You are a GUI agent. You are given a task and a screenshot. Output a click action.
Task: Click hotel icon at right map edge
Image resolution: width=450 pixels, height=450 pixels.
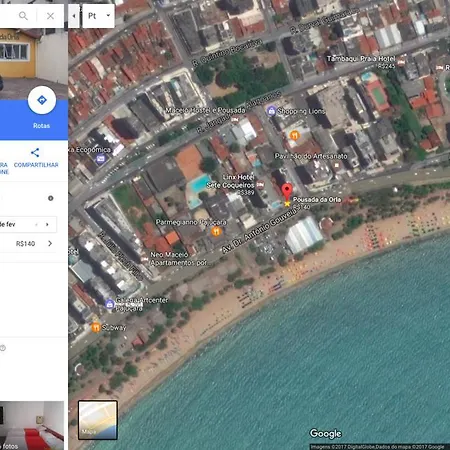click(440, 68)
